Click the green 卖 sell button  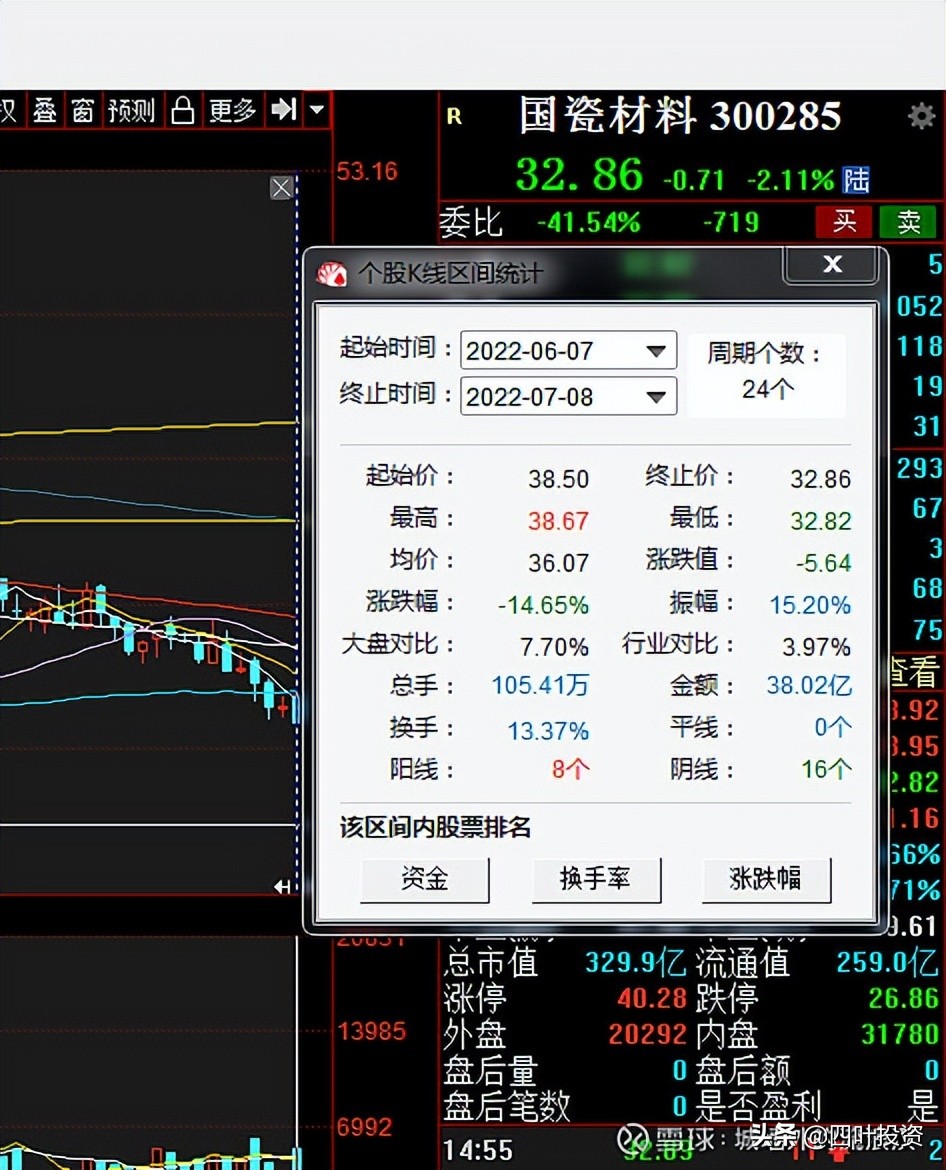coord(908,222)
